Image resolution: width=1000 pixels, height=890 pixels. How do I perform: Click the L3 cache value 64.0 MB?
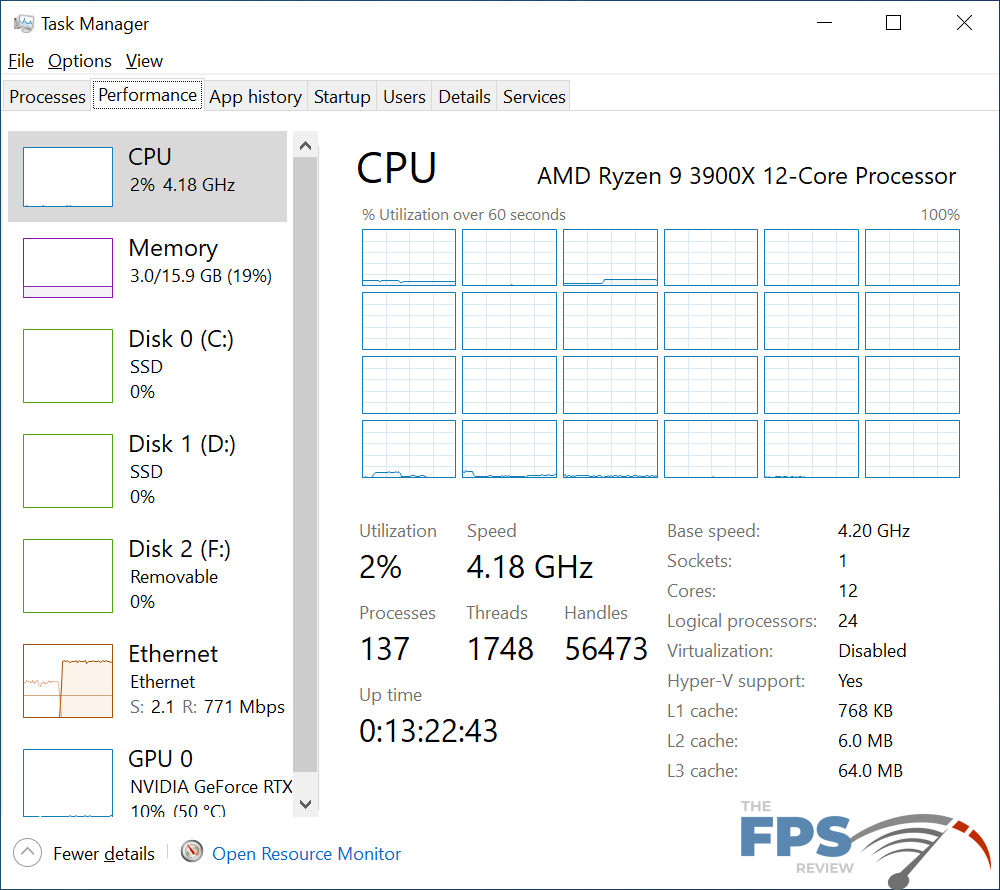click(871, 771)
